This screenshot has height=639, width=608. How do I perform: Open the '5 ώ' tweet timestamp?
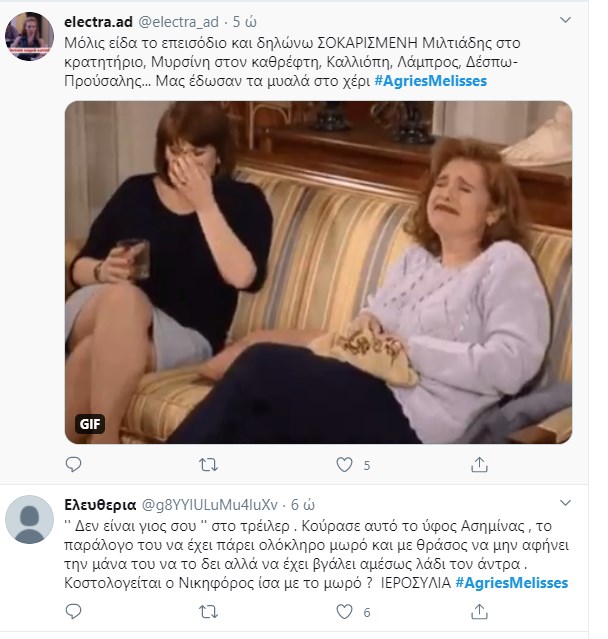point(246,20)
